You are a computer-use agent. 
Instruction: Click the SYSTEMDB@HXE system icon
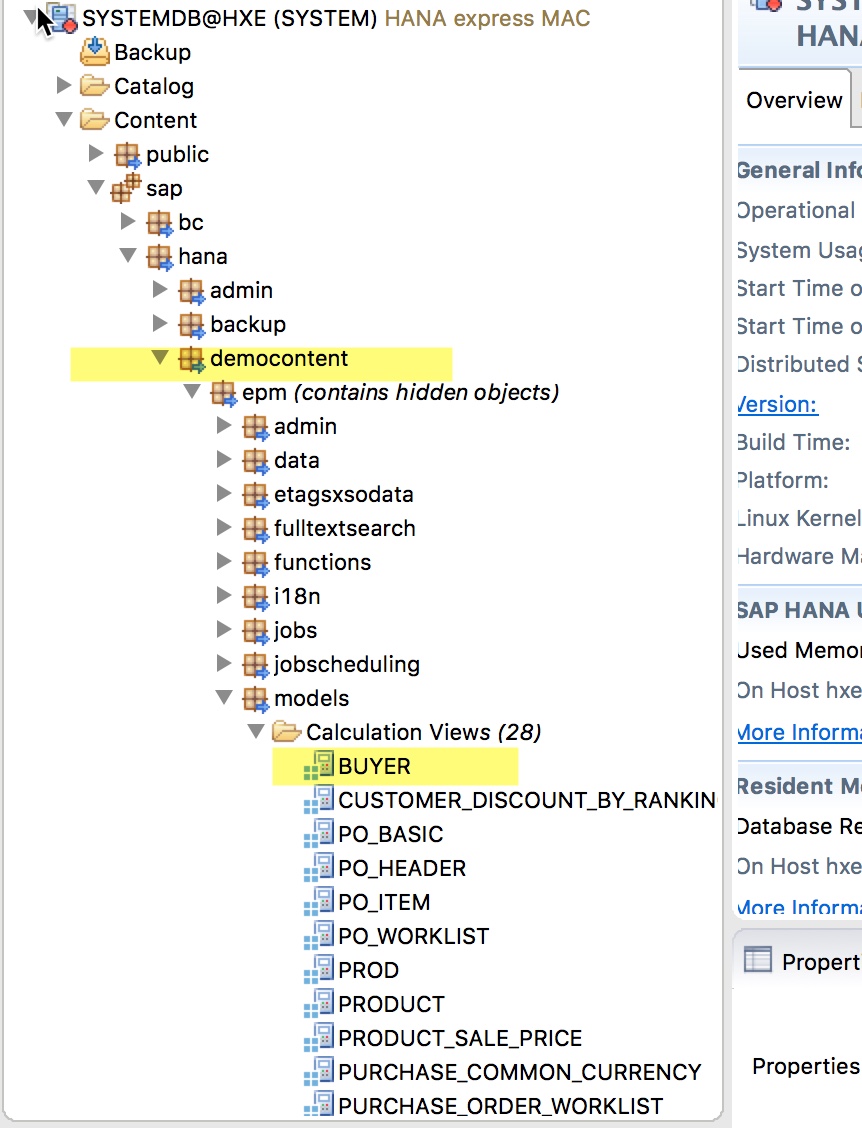(x=62, y=18)
